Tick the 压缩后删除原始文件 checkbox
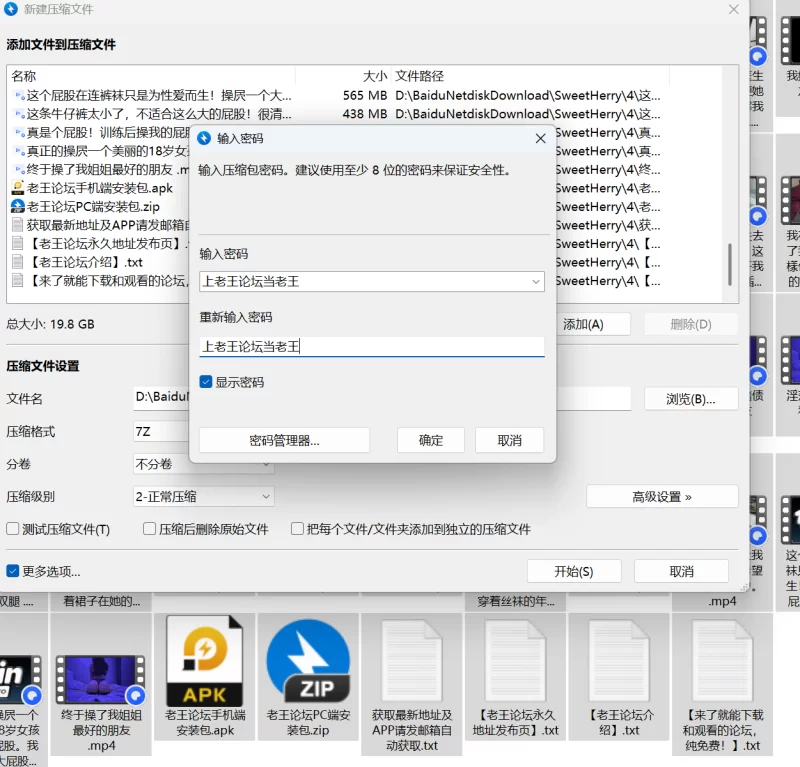The width and height of the screenshot is (800, 767). (150, 529)
